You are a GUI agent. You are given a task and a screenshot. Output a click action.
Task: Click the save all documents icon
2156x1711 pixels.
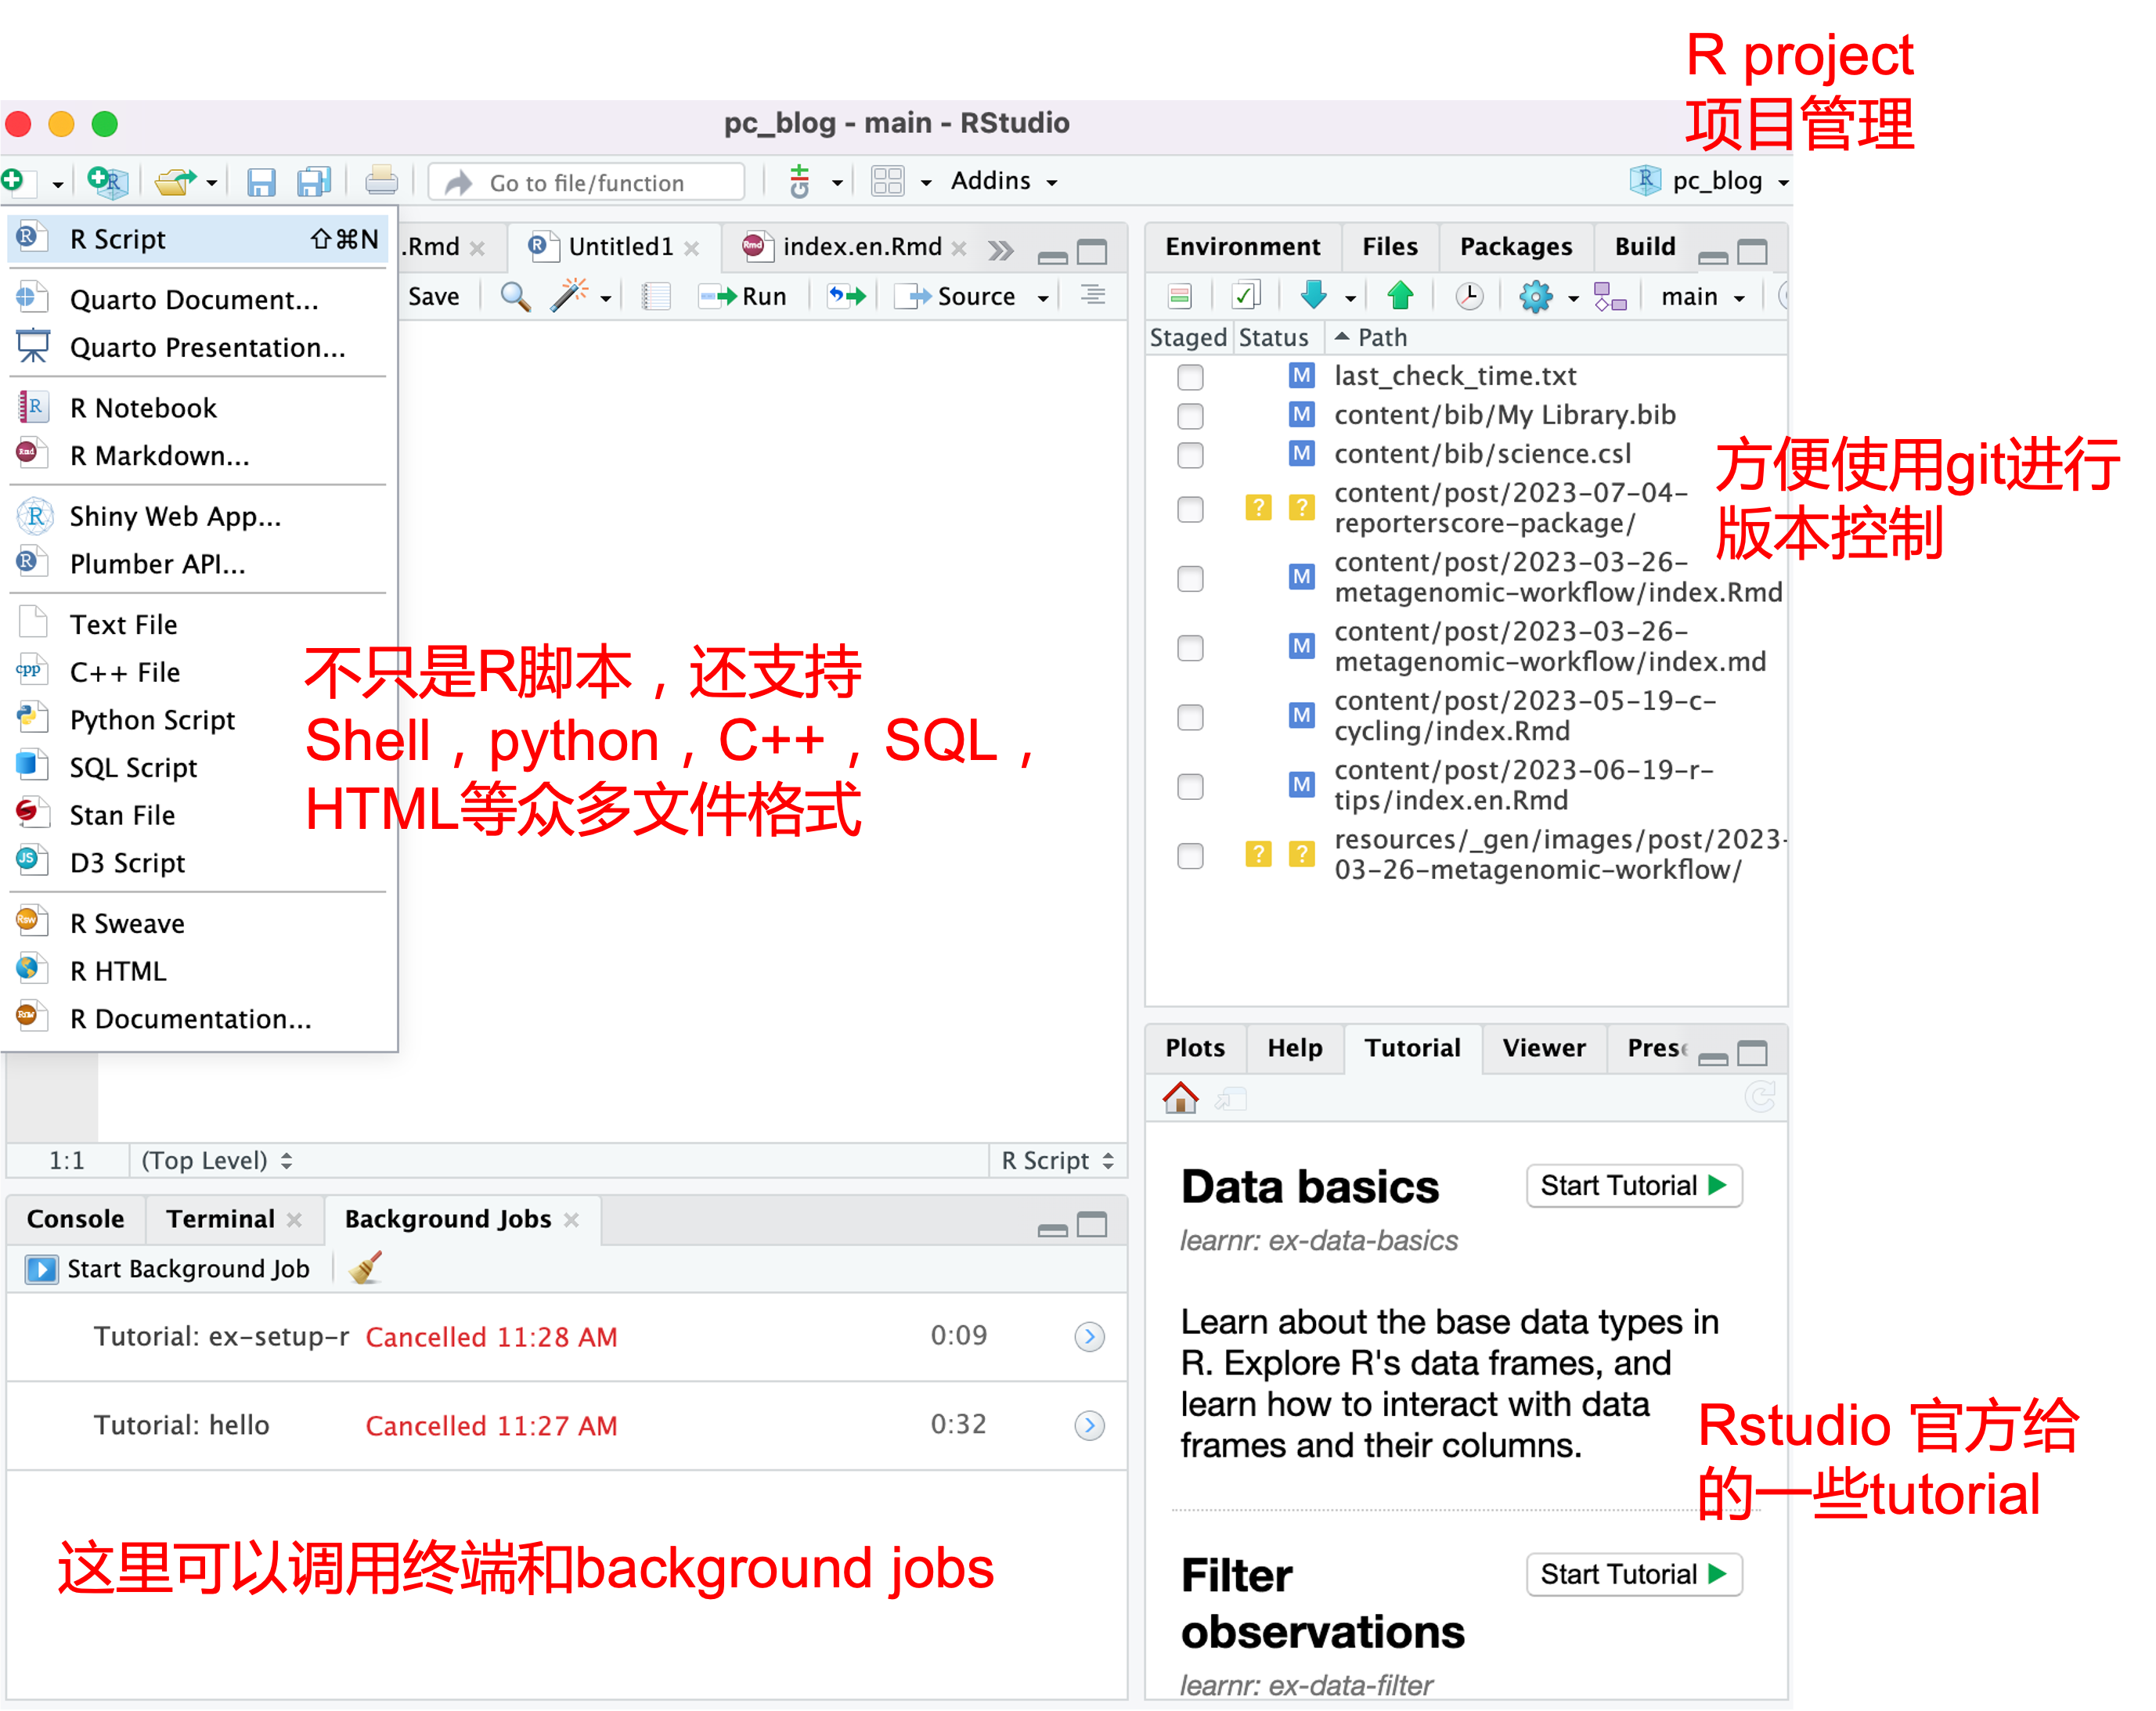pyautogui.click(x=314, y=182)
